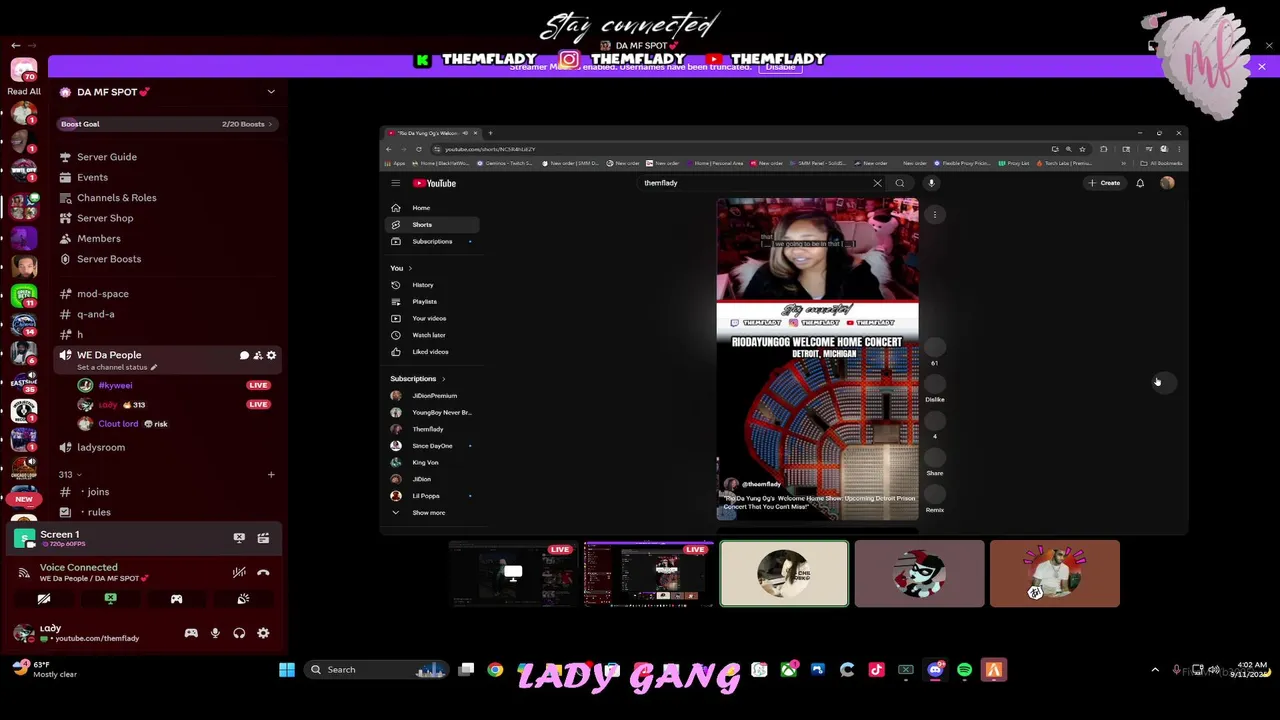Toggle screen share button in voice controls
Screen dimensions: 1280x720
click(x=110, y=599)
